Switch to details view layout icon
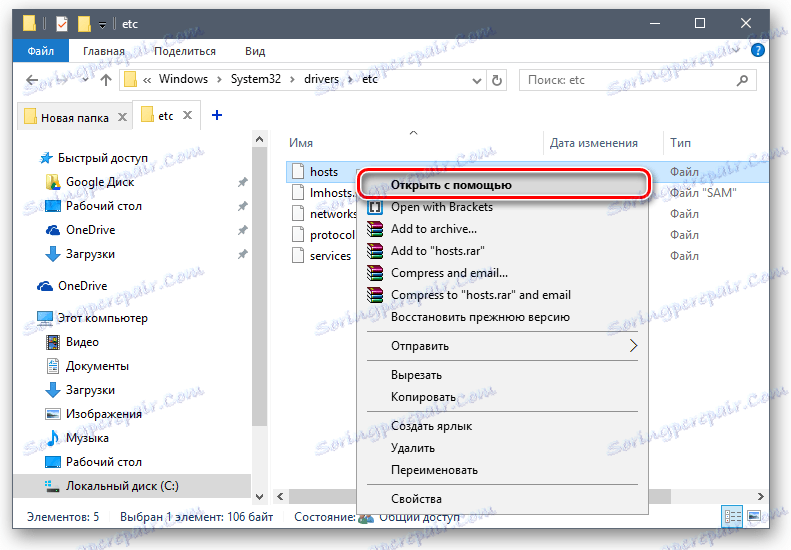 coord(732,517)
